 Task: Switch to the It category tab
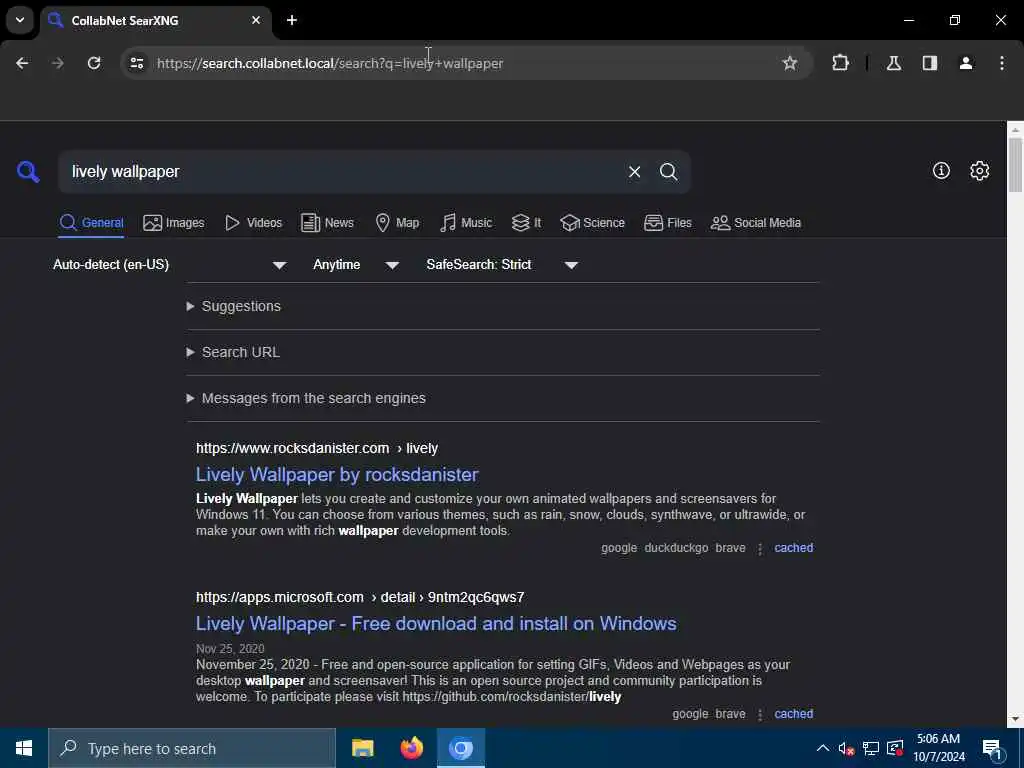[x=526, y=223]
